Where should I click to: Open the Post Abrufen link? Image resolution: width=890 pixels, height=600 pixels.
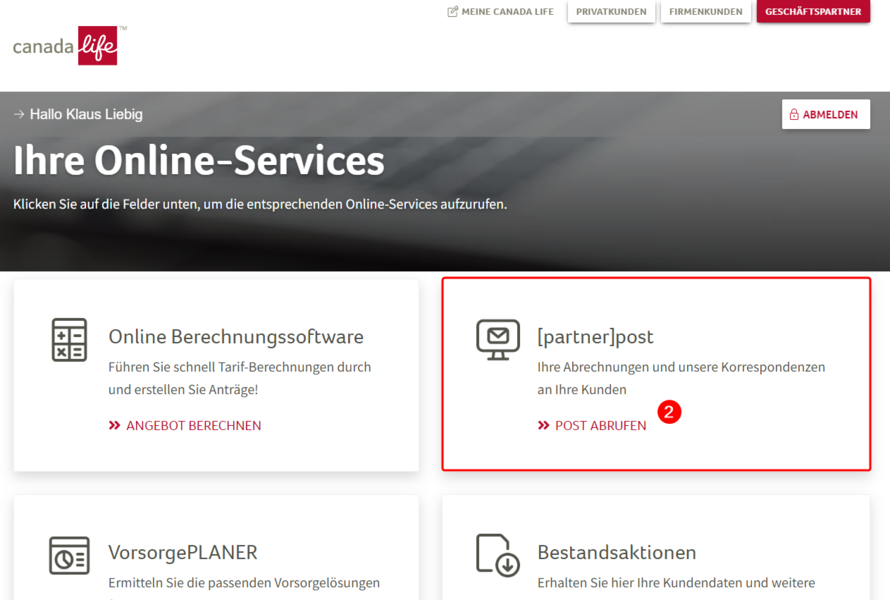coord(592,425)
